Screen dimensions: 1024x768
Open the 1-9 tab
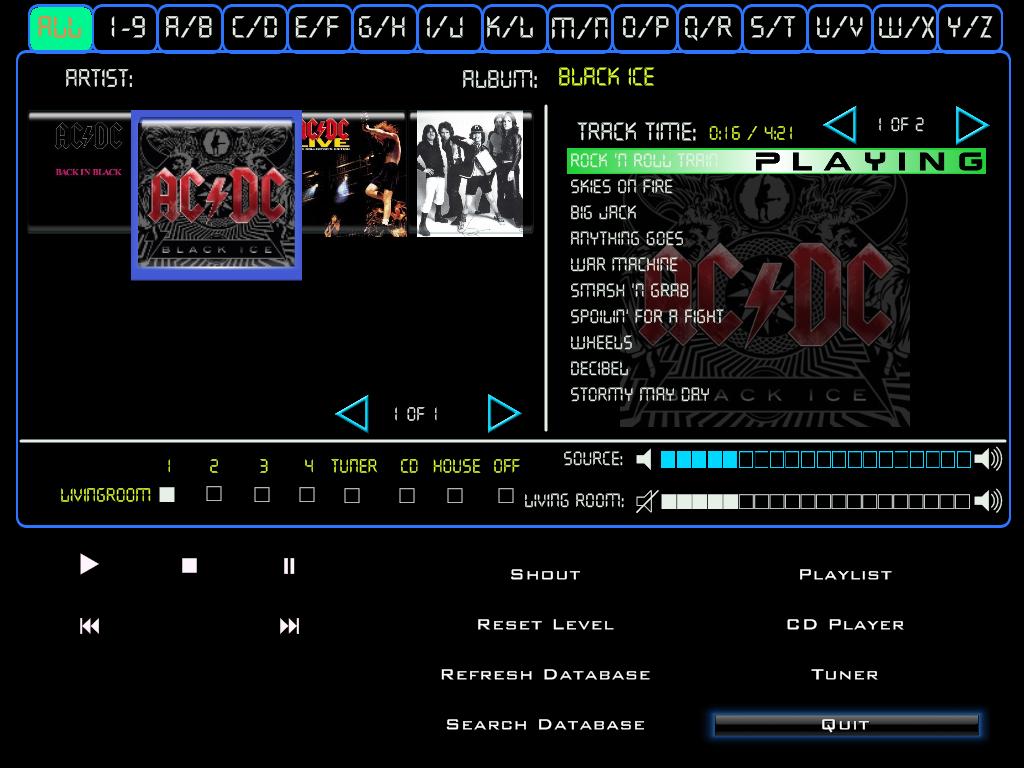click(x=125, y=27)
